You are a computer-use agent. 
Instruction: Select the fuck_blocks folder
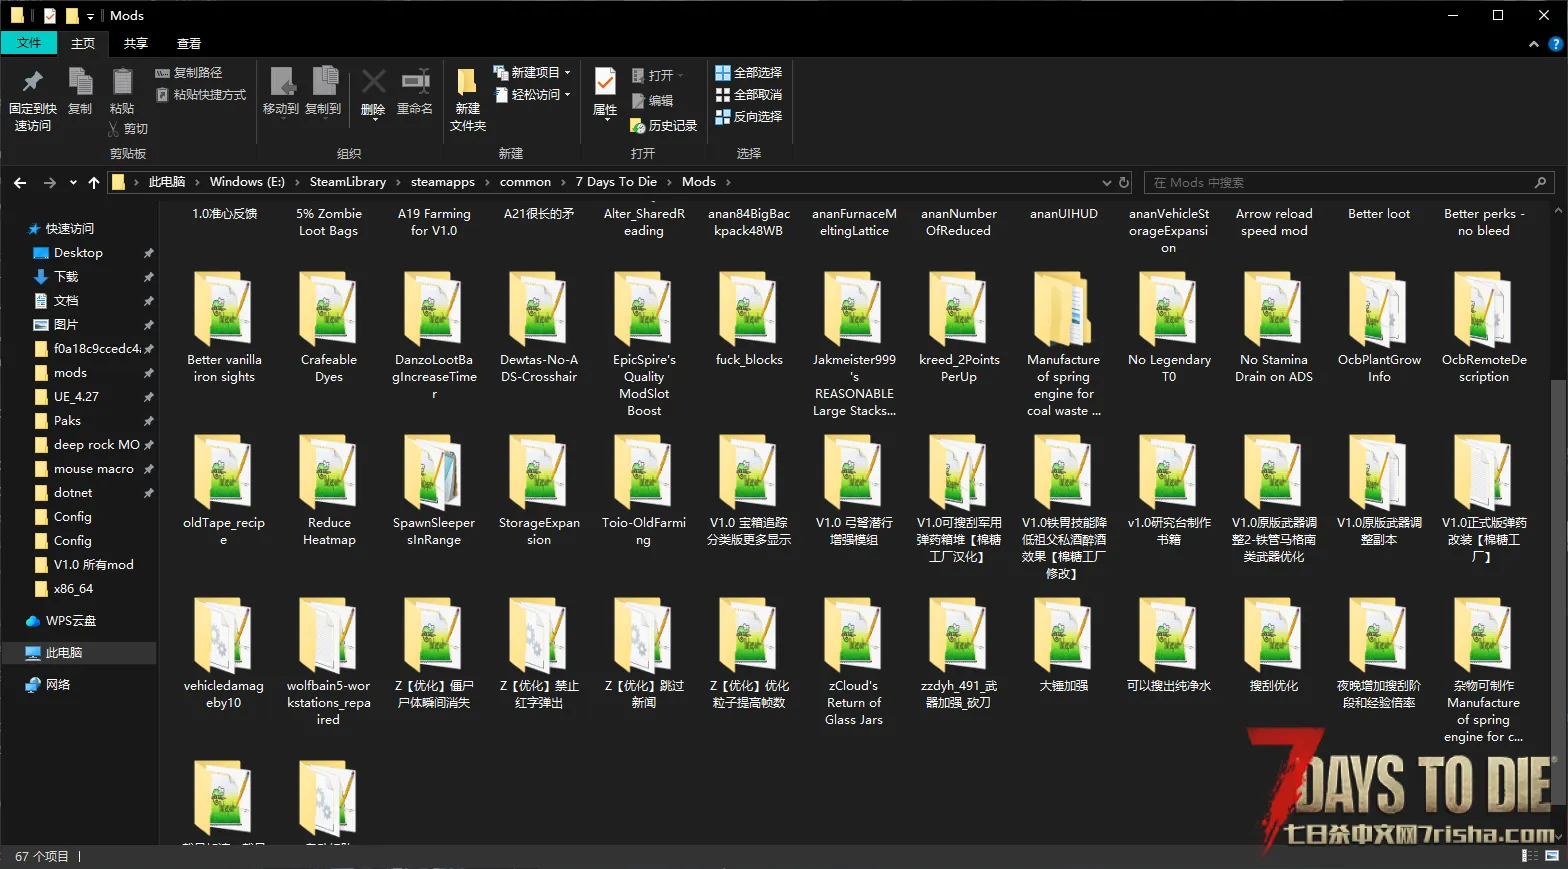pyautogui.click(x=749, y=320)
